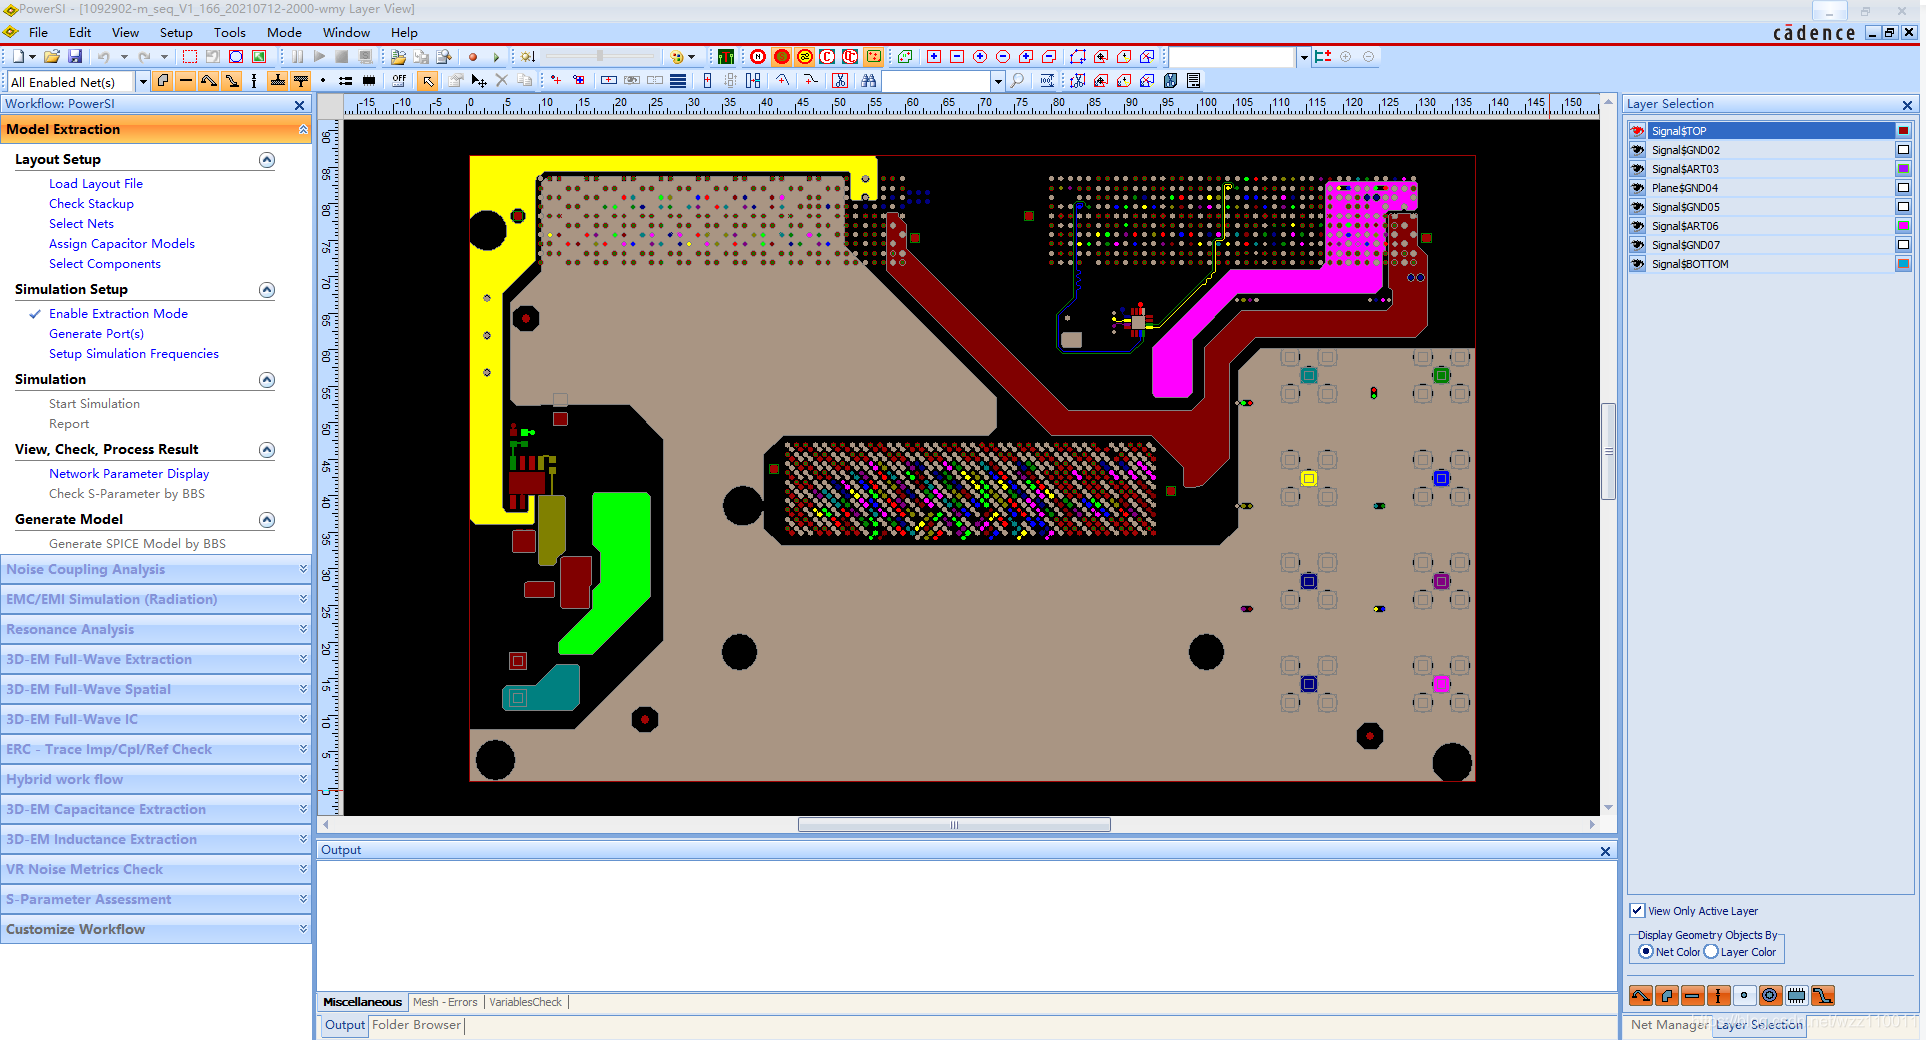Toggle visibility eye for Signal$ART03 layer
Image resolution: width=1926 pixels, height=1040 pixels.
point(1637,169)
